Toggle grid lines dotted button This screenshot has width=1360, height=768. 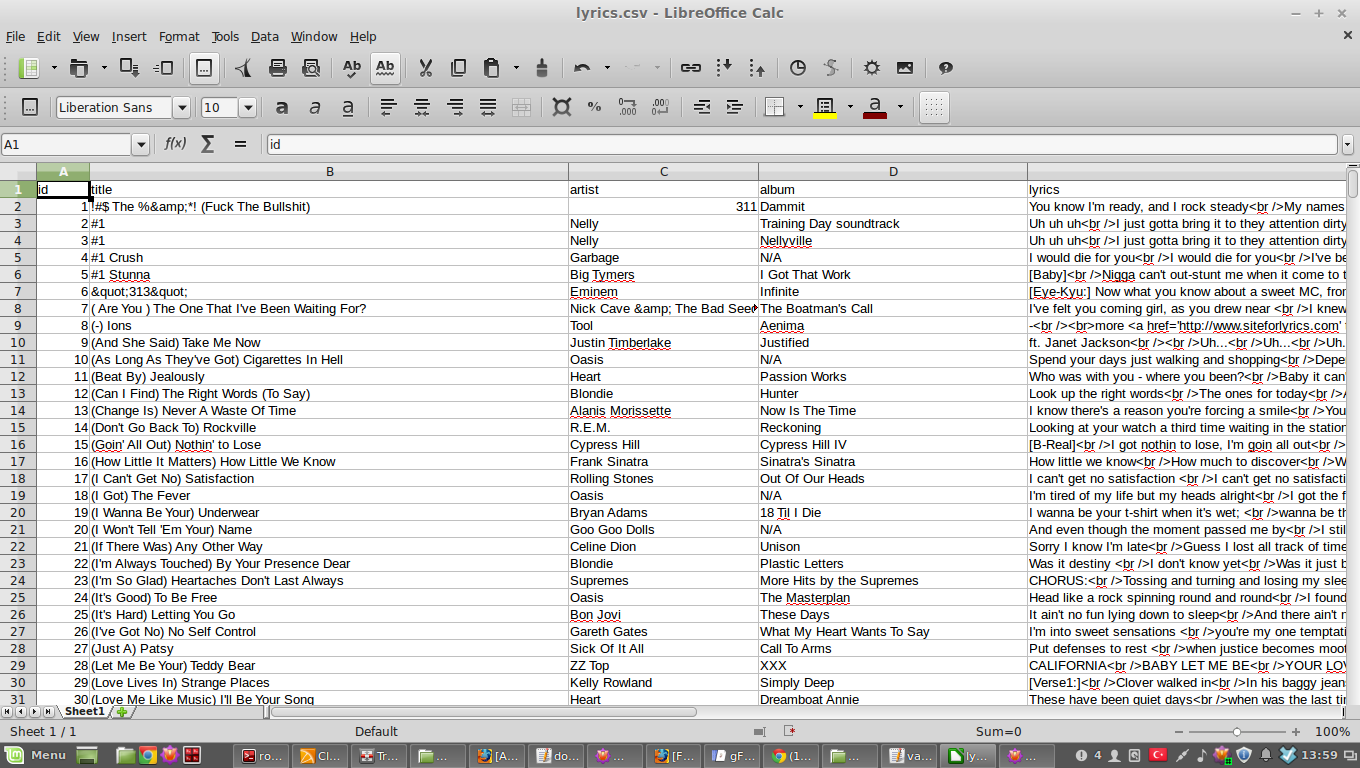point(933,107)
